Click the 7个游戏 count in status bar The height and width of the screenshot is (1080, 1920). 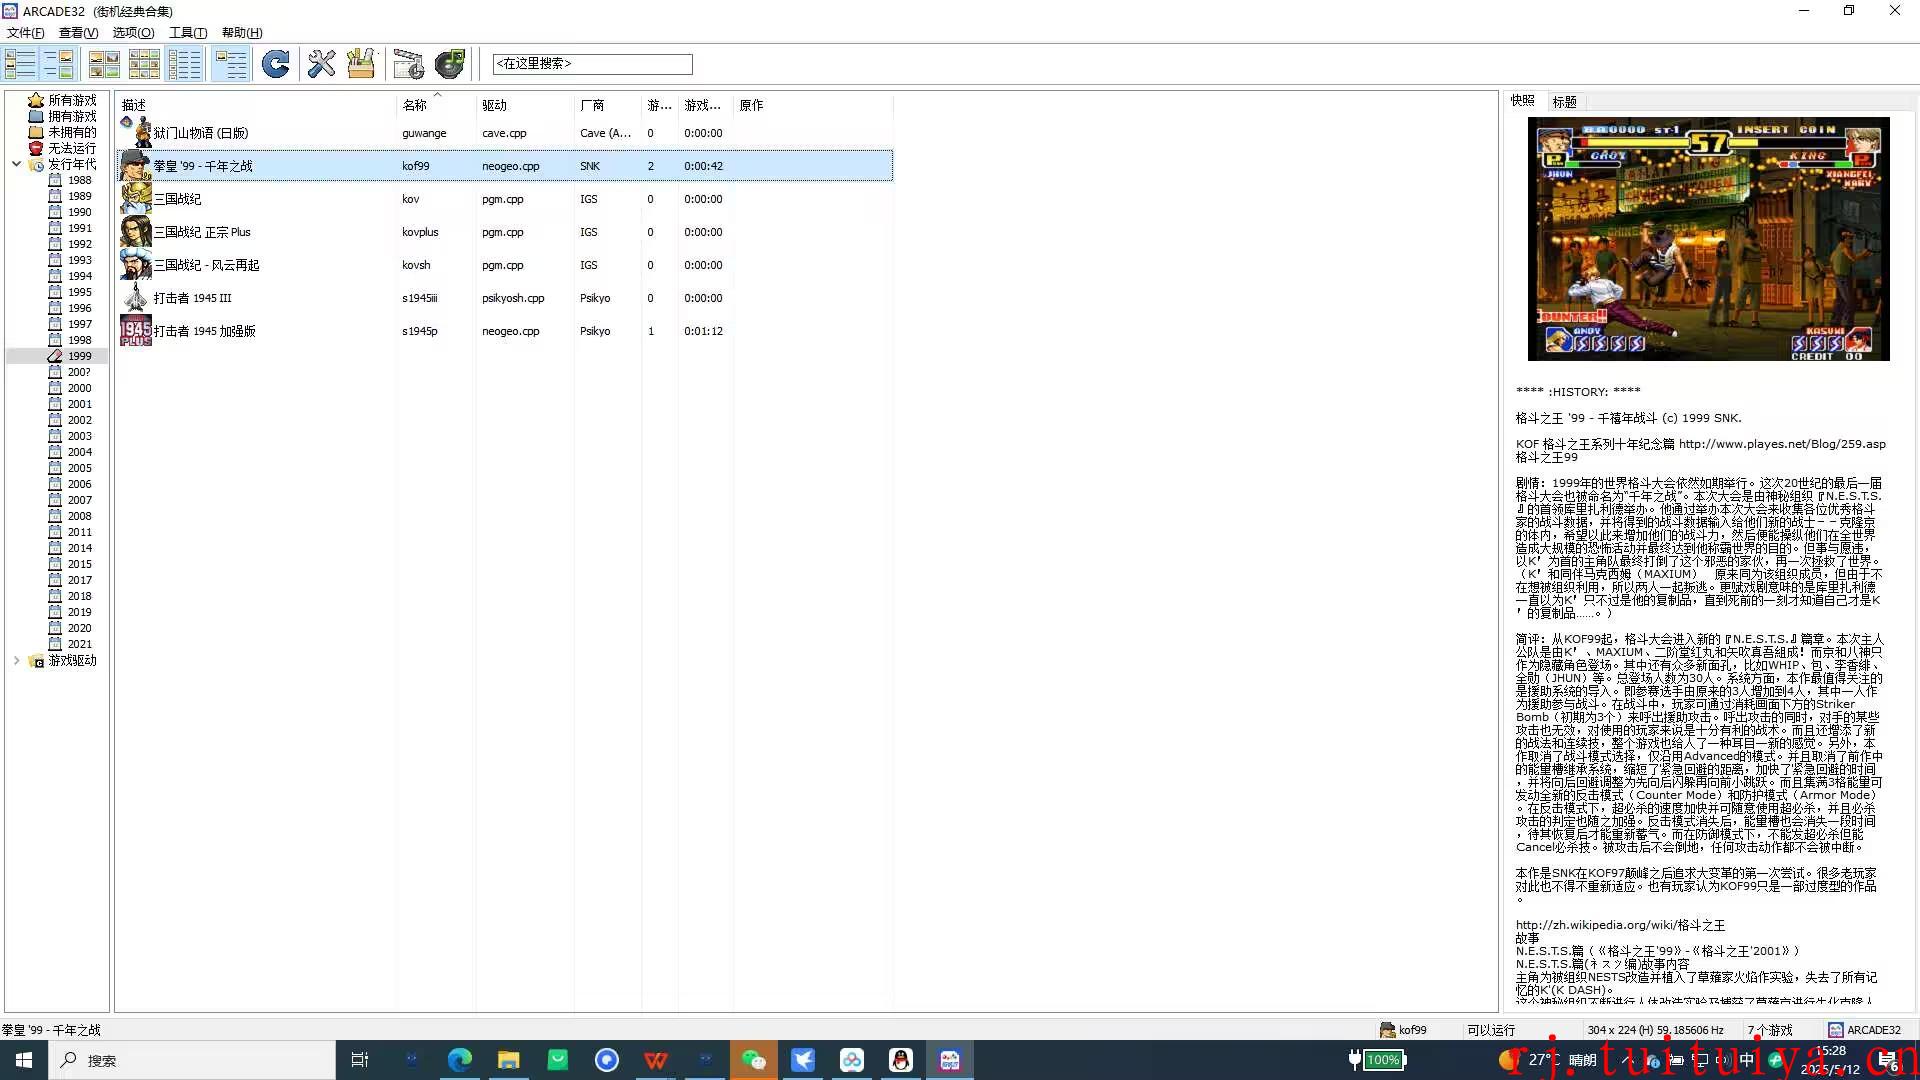(1770, 1030)
